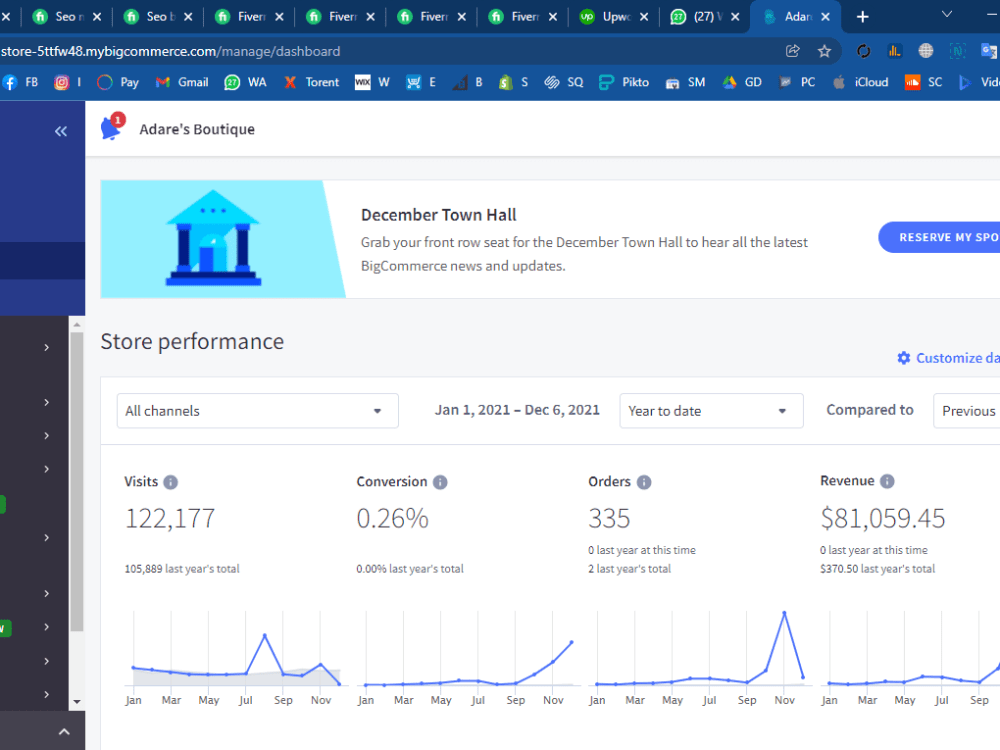Image resolution: width=1000 pixels, height=750 pixels.
Task: Bookmark this page with the star icon
Action: [825, 51]
